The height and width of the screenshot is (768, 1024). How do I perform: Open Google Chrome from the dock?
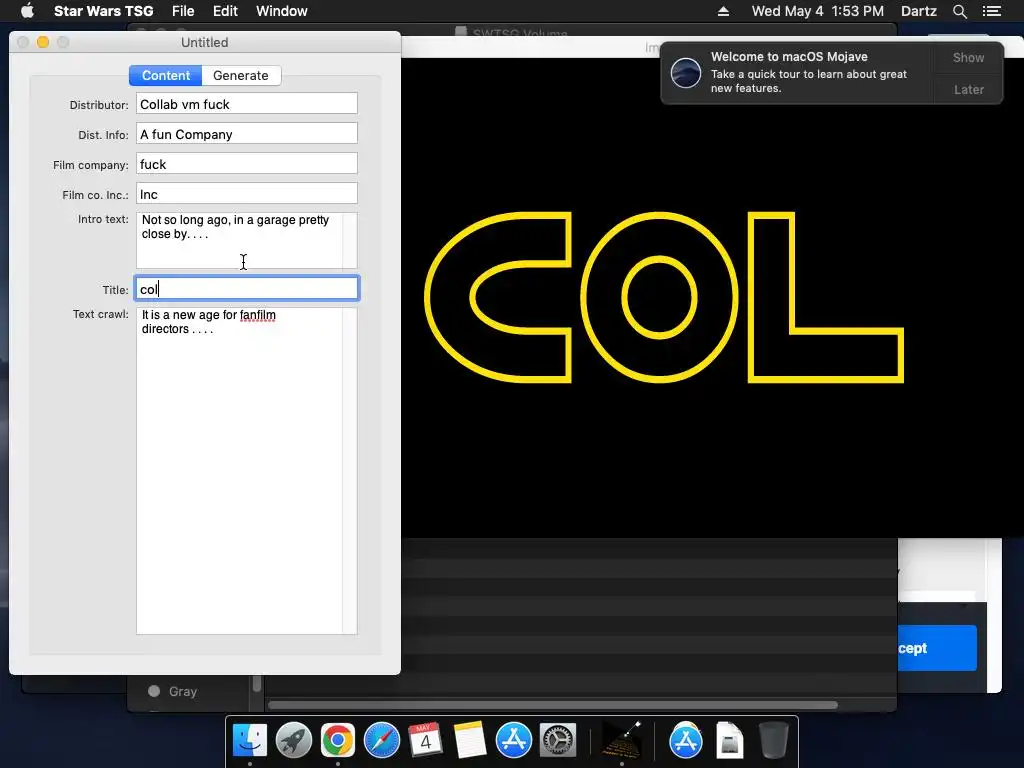coord(338,741)
